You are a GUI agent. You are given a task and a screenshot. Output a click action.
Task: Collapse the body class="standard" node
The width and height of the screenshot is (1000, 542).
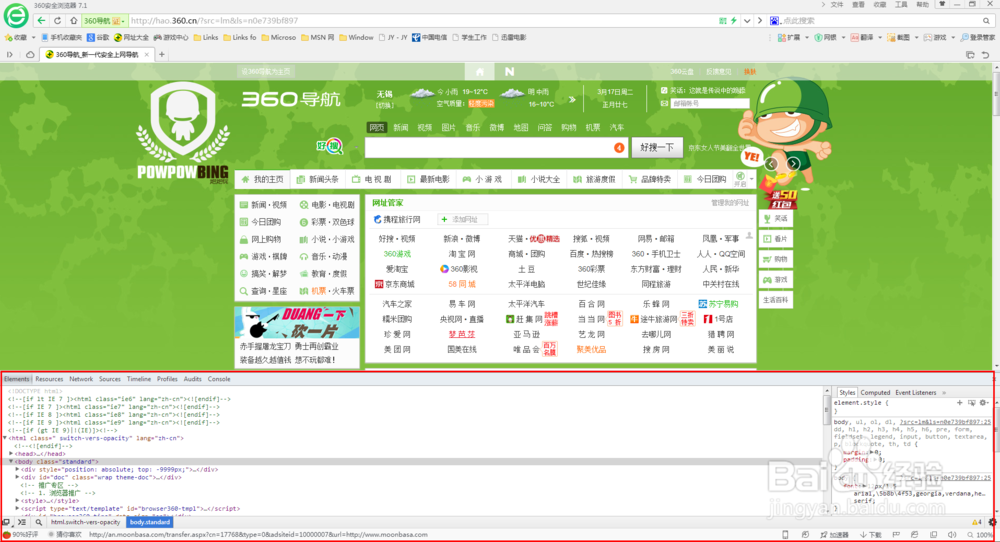pos(11,461)
